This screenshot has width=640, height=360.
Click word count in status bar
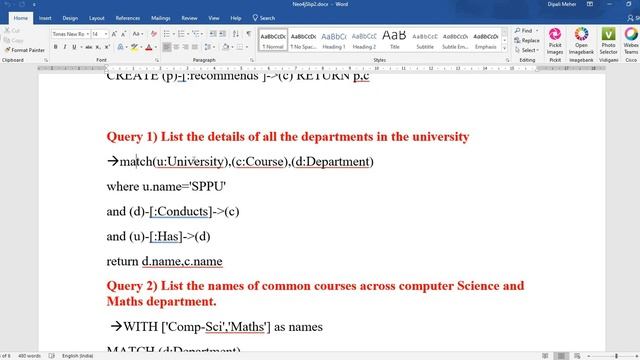(x=29, y=356)
